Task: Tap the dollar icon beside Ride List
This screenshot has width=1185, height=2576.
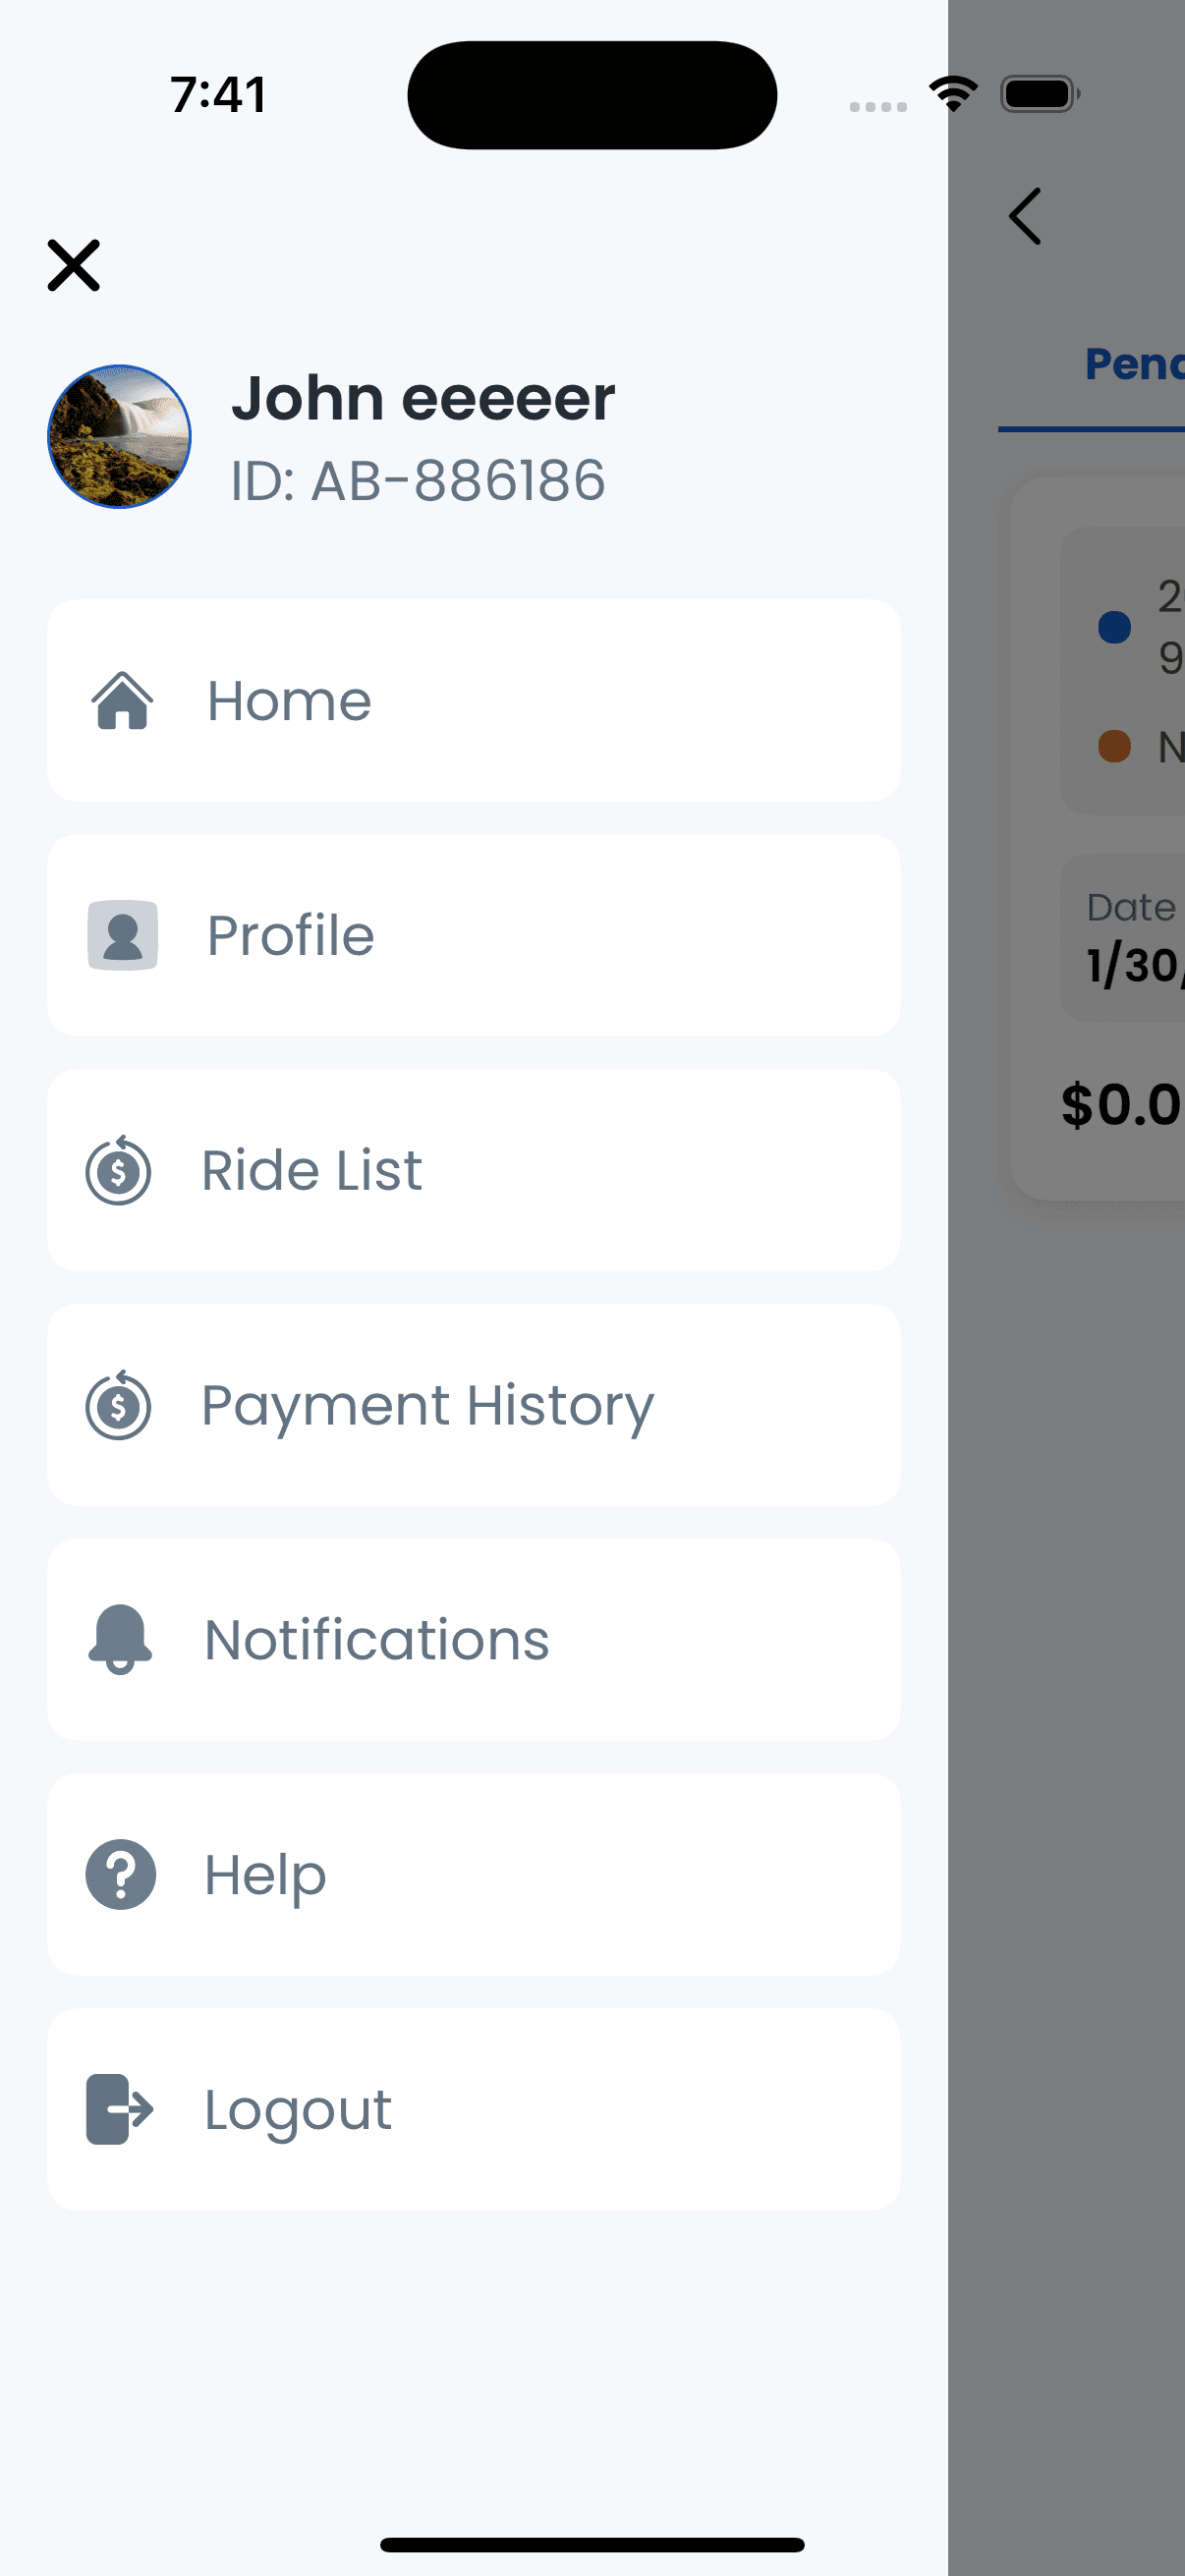Action: point(118,1170)
